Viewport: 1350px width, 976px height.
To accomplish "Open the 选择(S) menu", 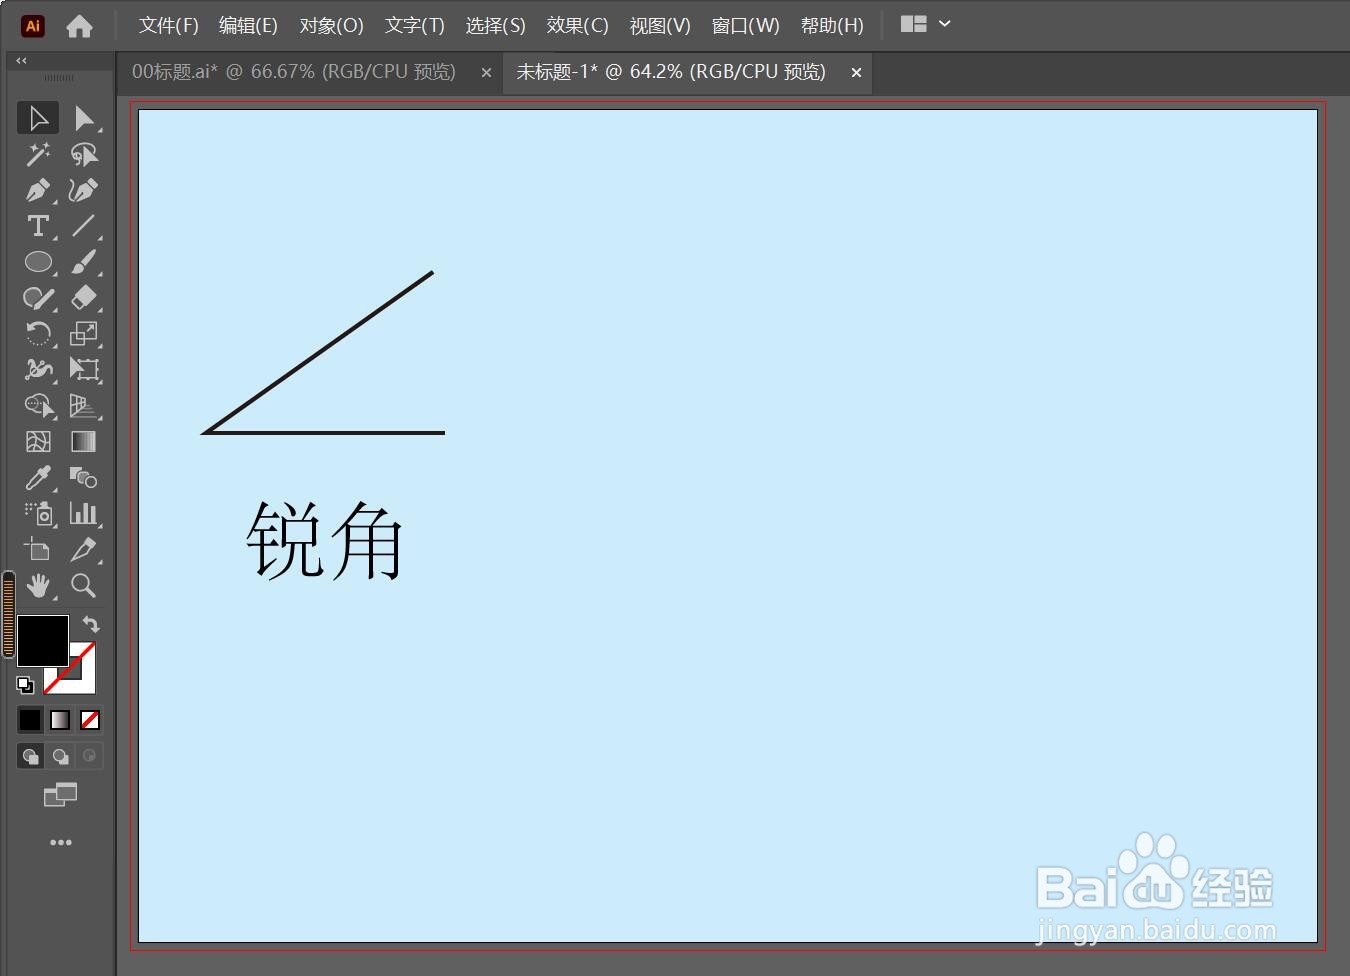I will click(x=495, y=25).
